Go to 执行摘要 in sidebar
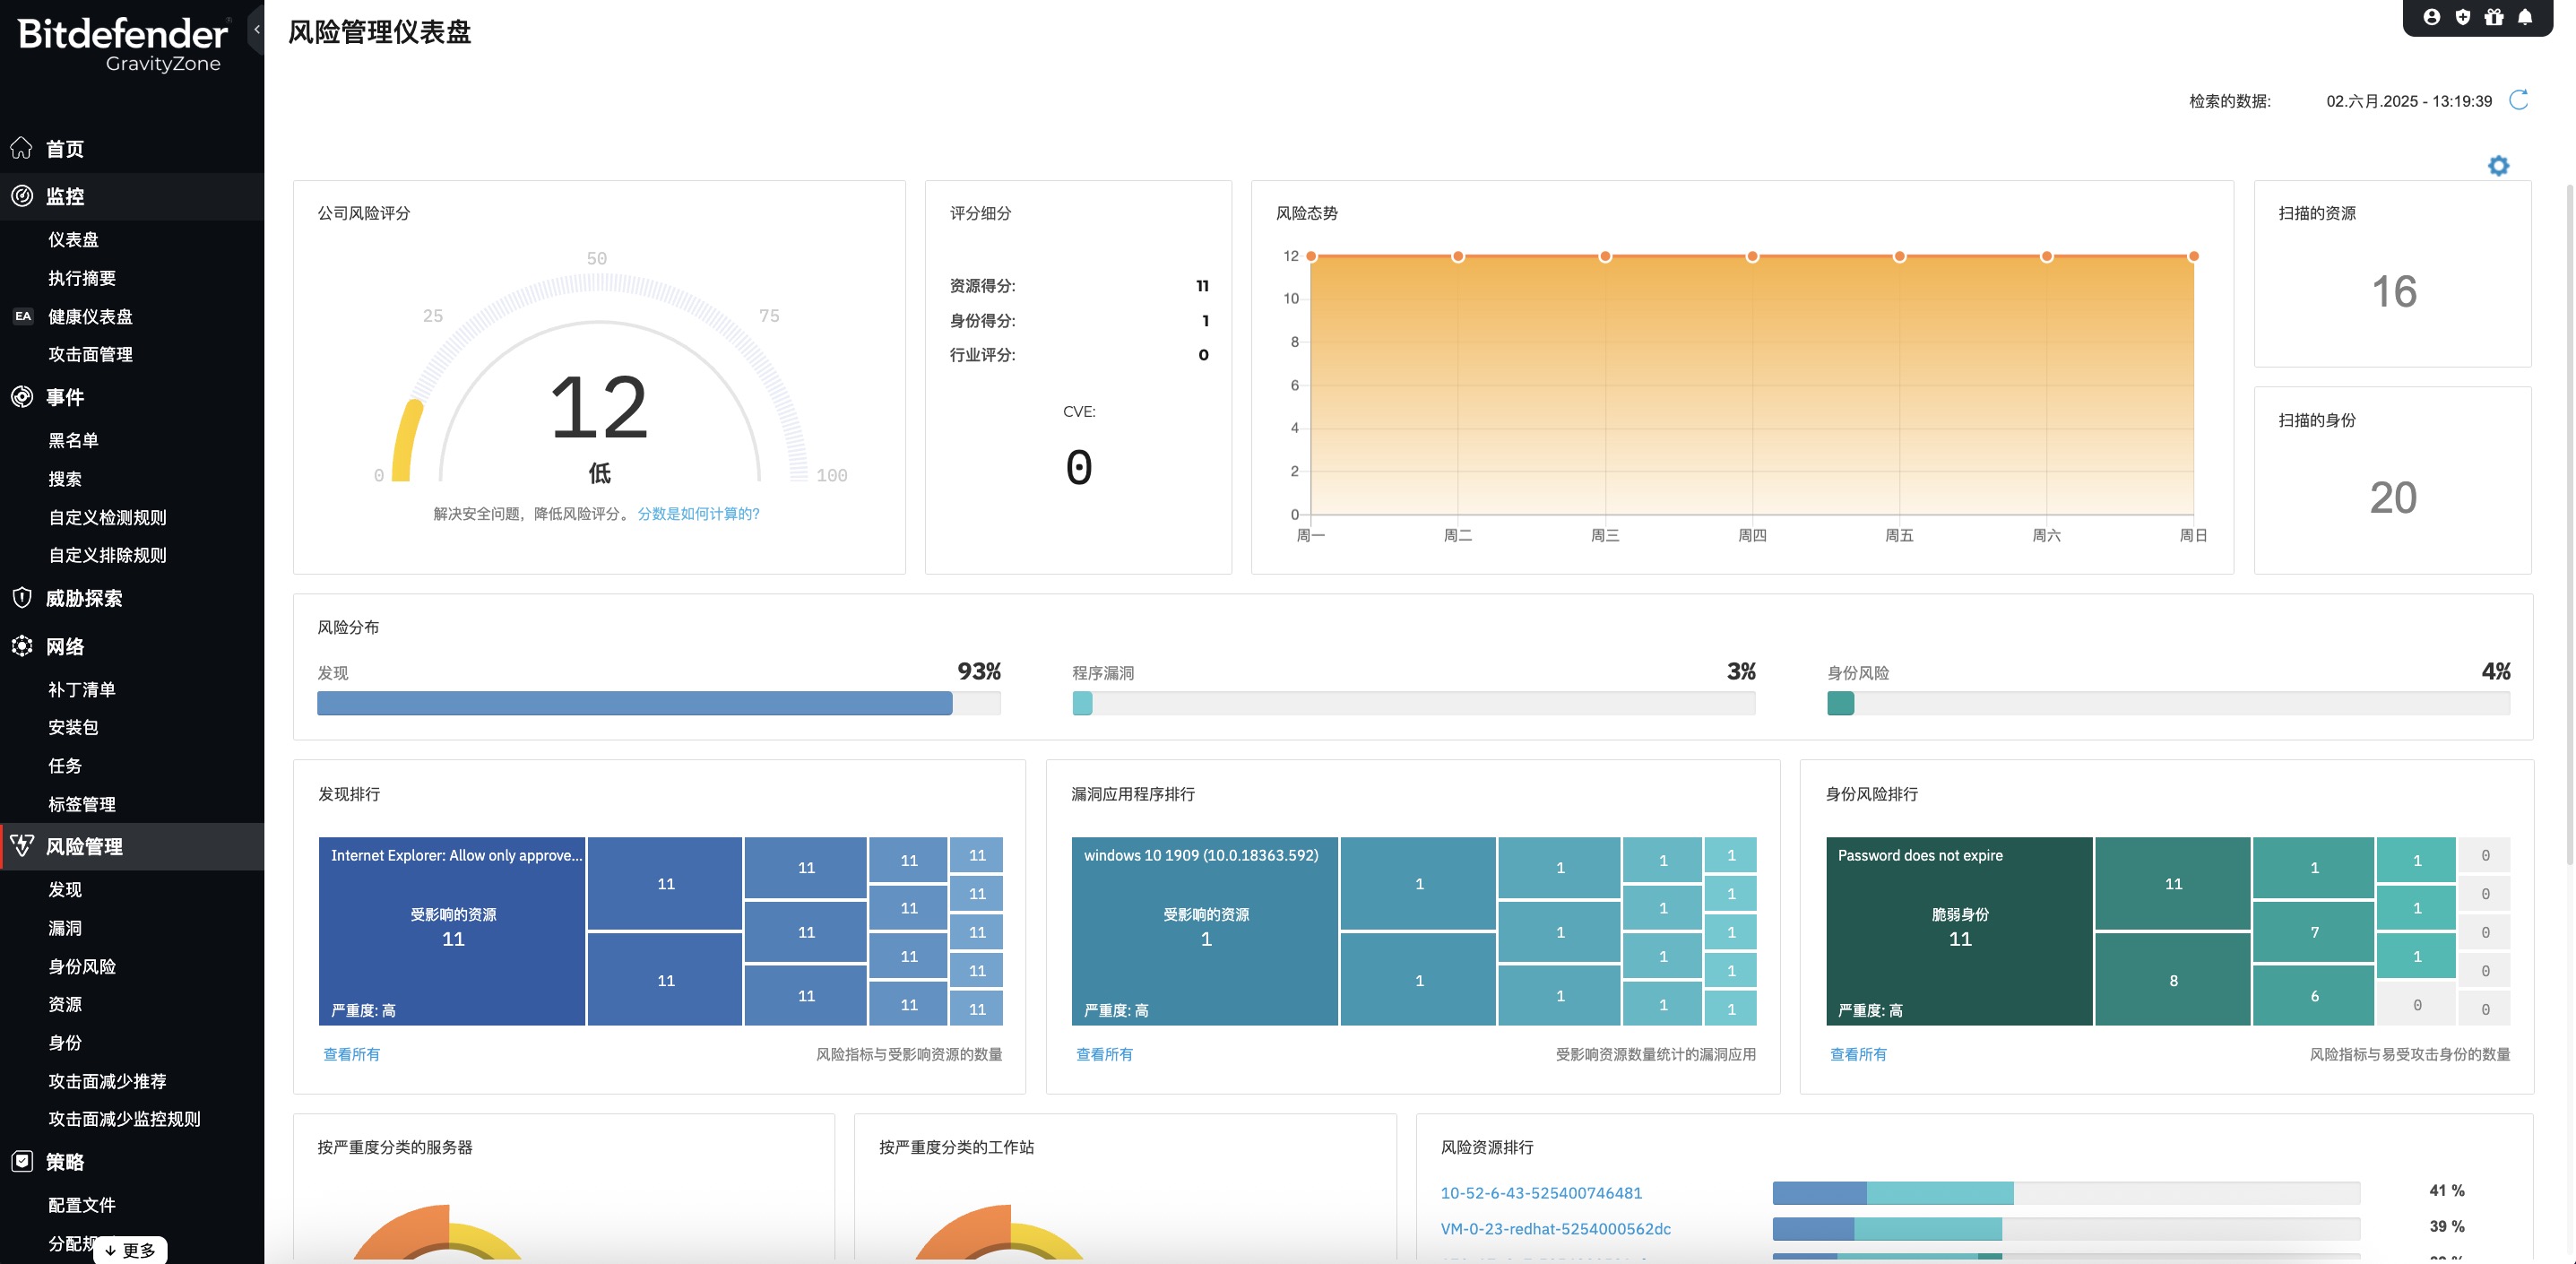The width and height of the screenshot is (2576, 1264). click(x=82, y=278)
